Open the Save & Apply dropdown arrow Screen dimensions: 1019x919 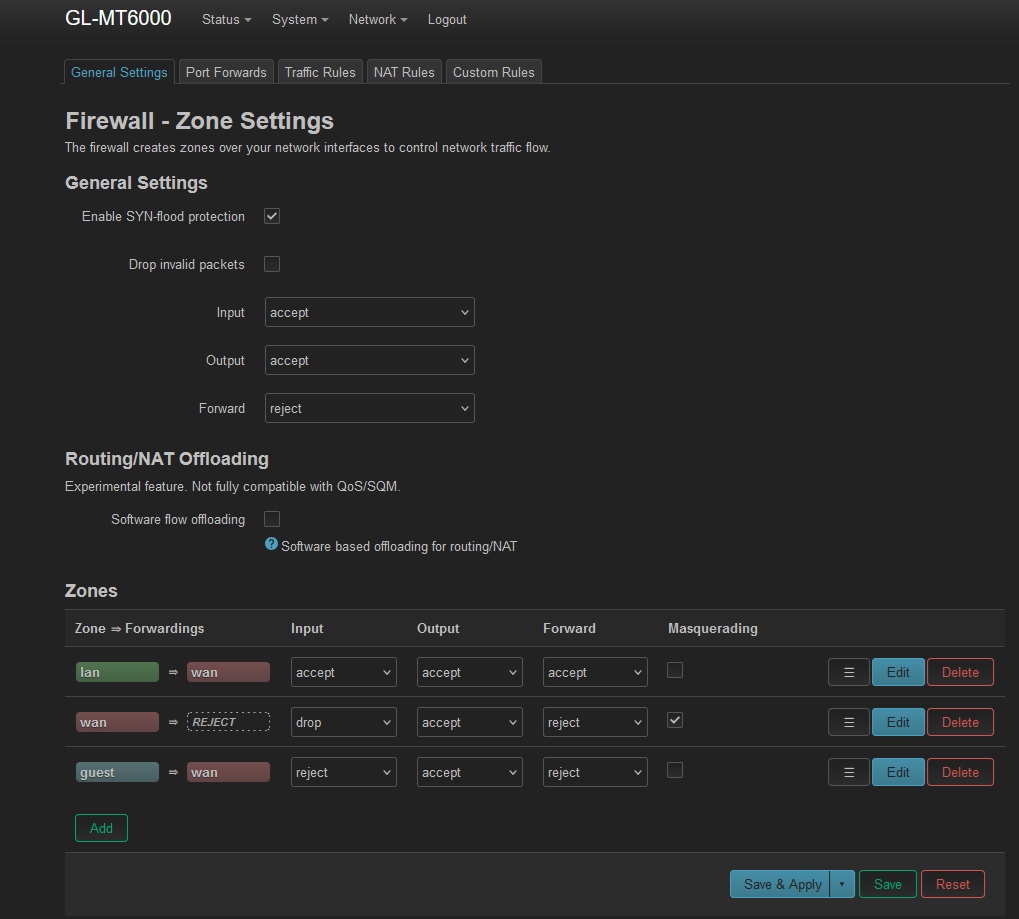pyautogui.click(x=842, y=884)
